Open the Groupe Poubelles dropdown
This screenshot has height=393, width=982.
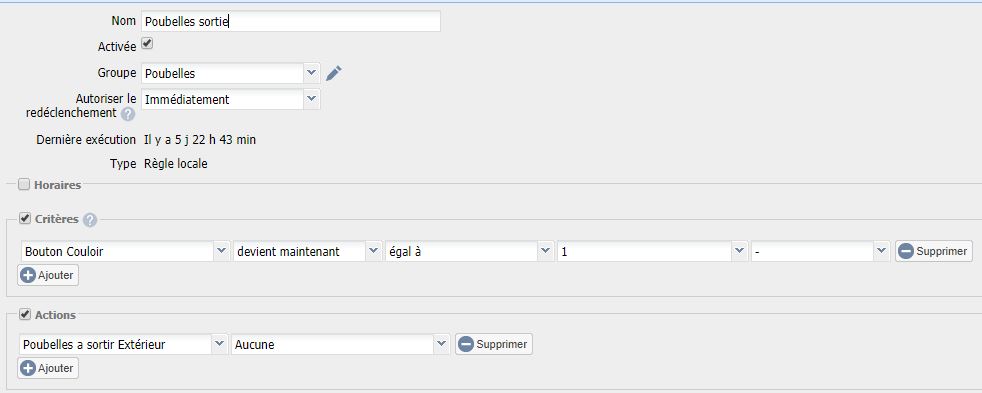[x=230, y=73]
